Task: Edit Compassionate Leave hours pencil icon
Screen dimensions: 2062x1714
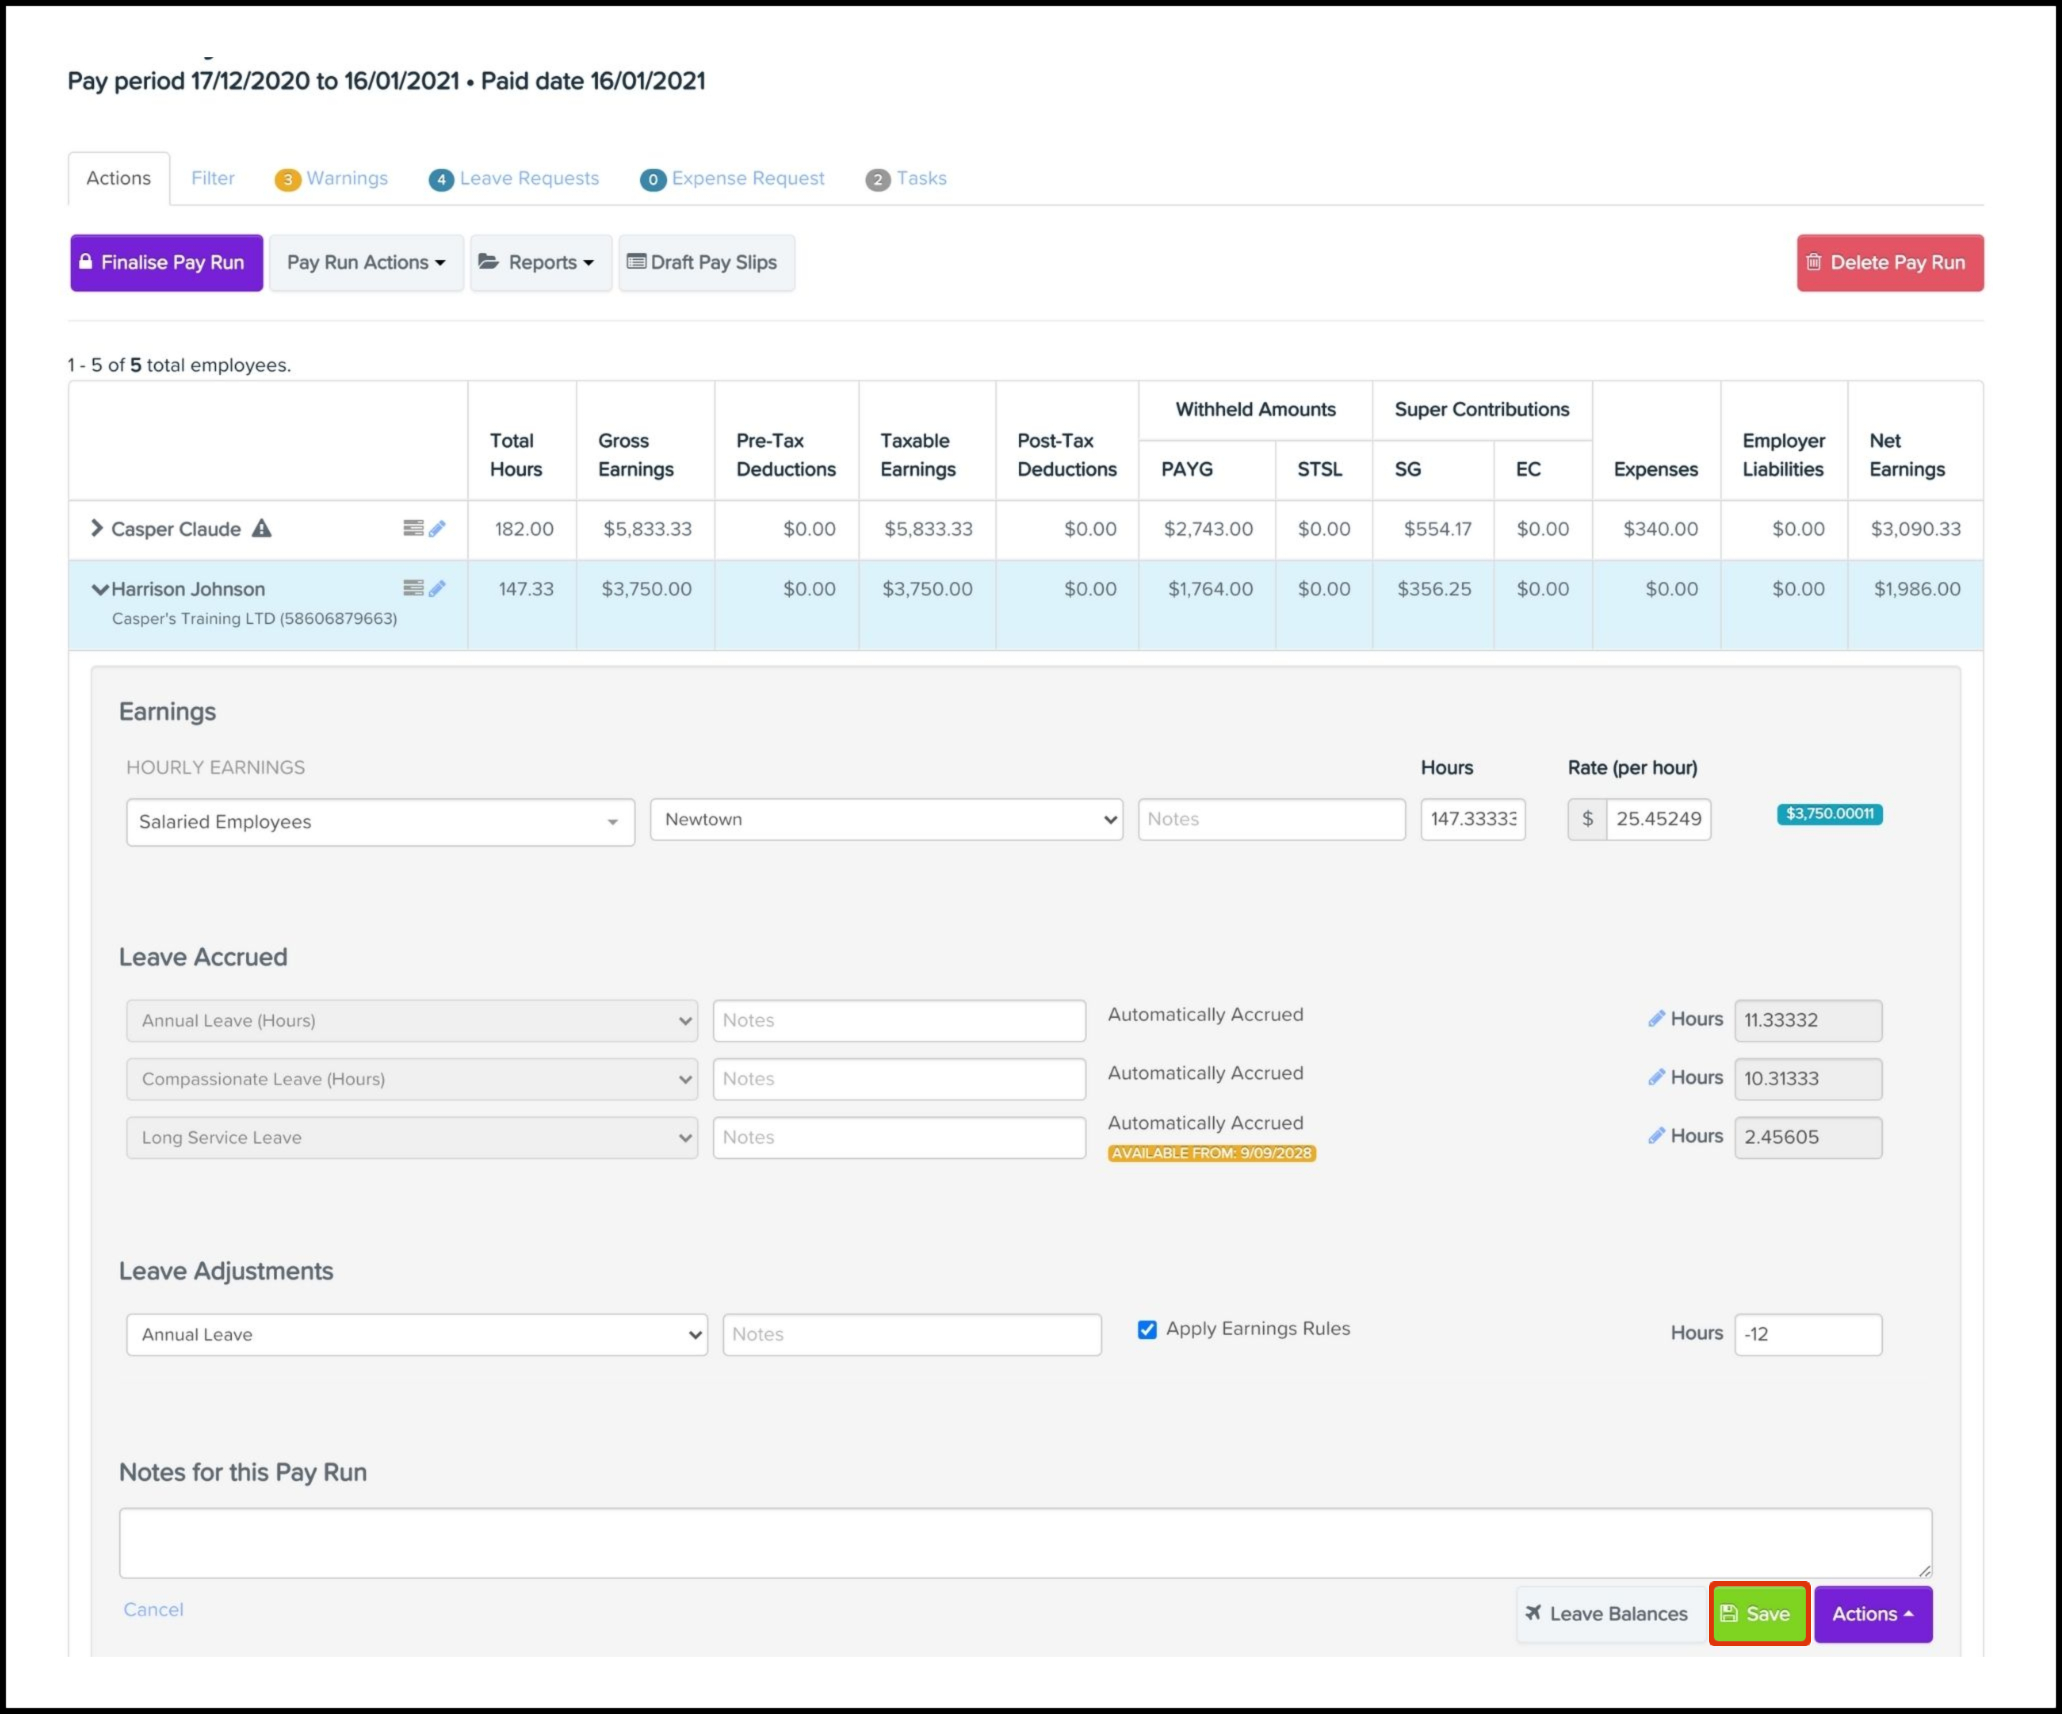Action: coord(1656,1077)
